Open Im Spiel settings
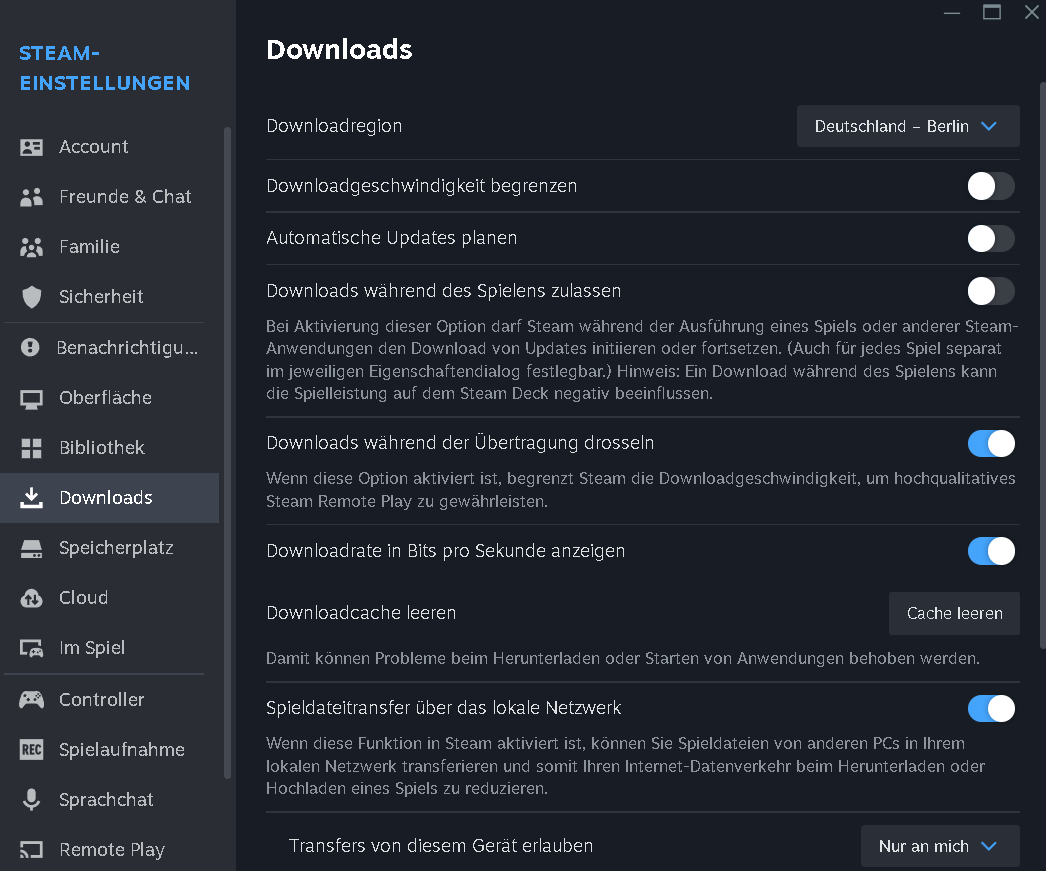Screen dimensions: 1046x871 click(x=109, y=648)
